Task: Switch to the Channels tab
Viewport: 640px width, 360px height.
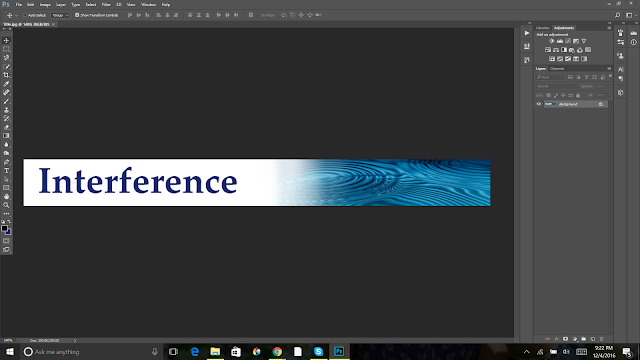Action: click(x=557, y=69)
